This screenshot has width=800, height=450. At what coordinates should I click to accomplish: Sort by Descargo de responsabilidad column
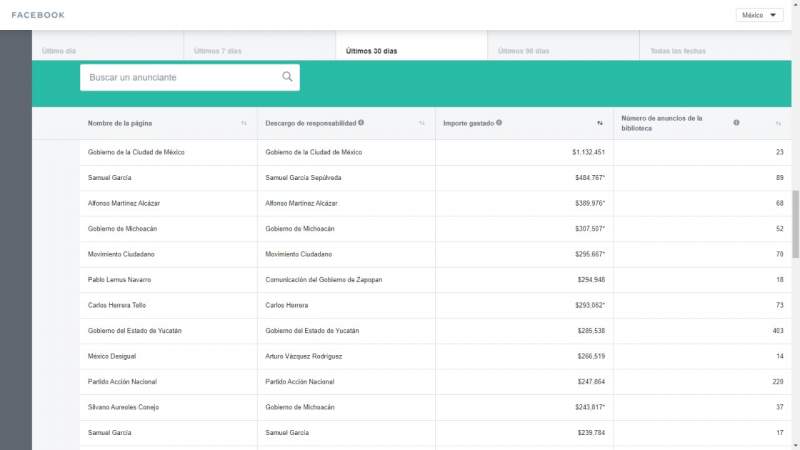pos(421,123)
